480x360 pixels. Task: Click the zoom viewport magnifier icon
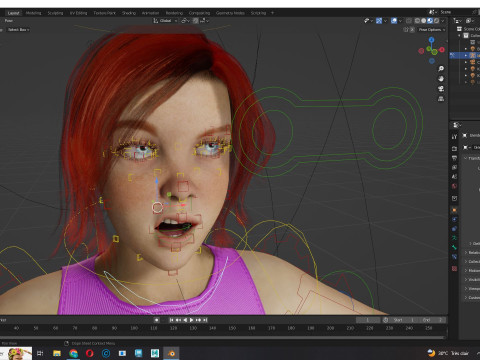441,69
